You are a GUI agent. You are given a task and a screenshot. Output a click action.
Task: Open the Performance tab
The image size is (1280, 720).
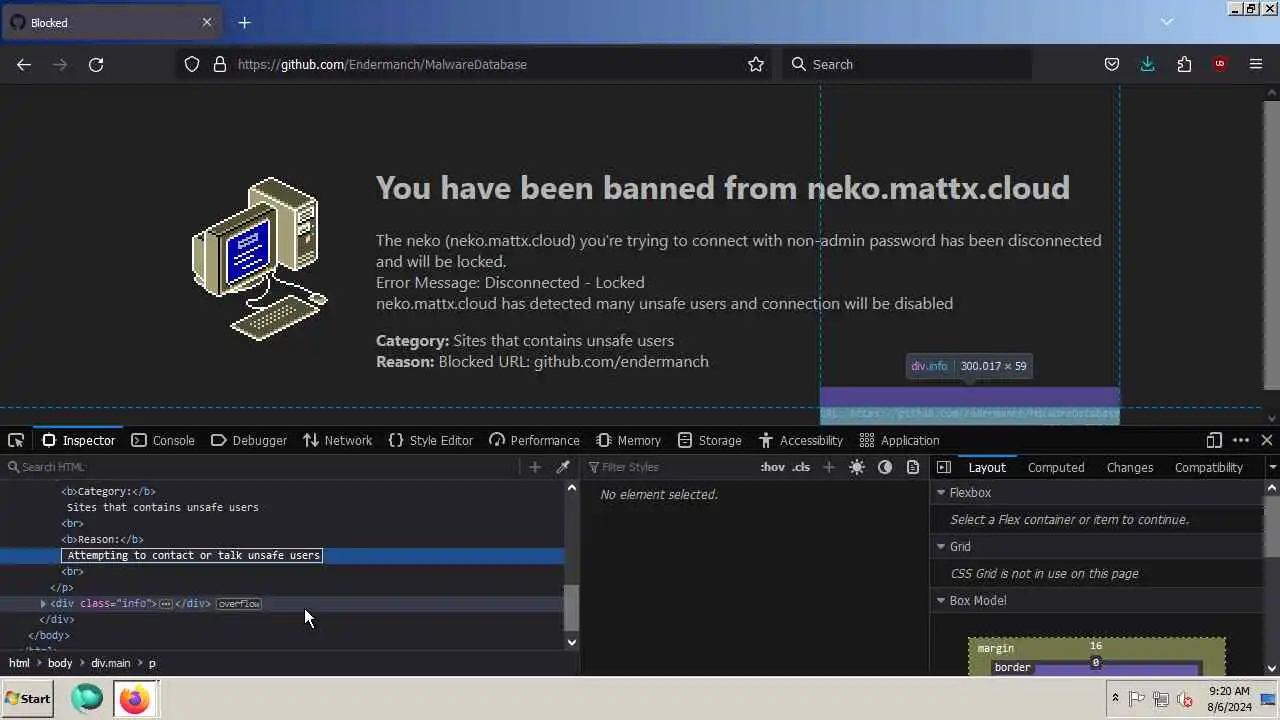[534, 440]
